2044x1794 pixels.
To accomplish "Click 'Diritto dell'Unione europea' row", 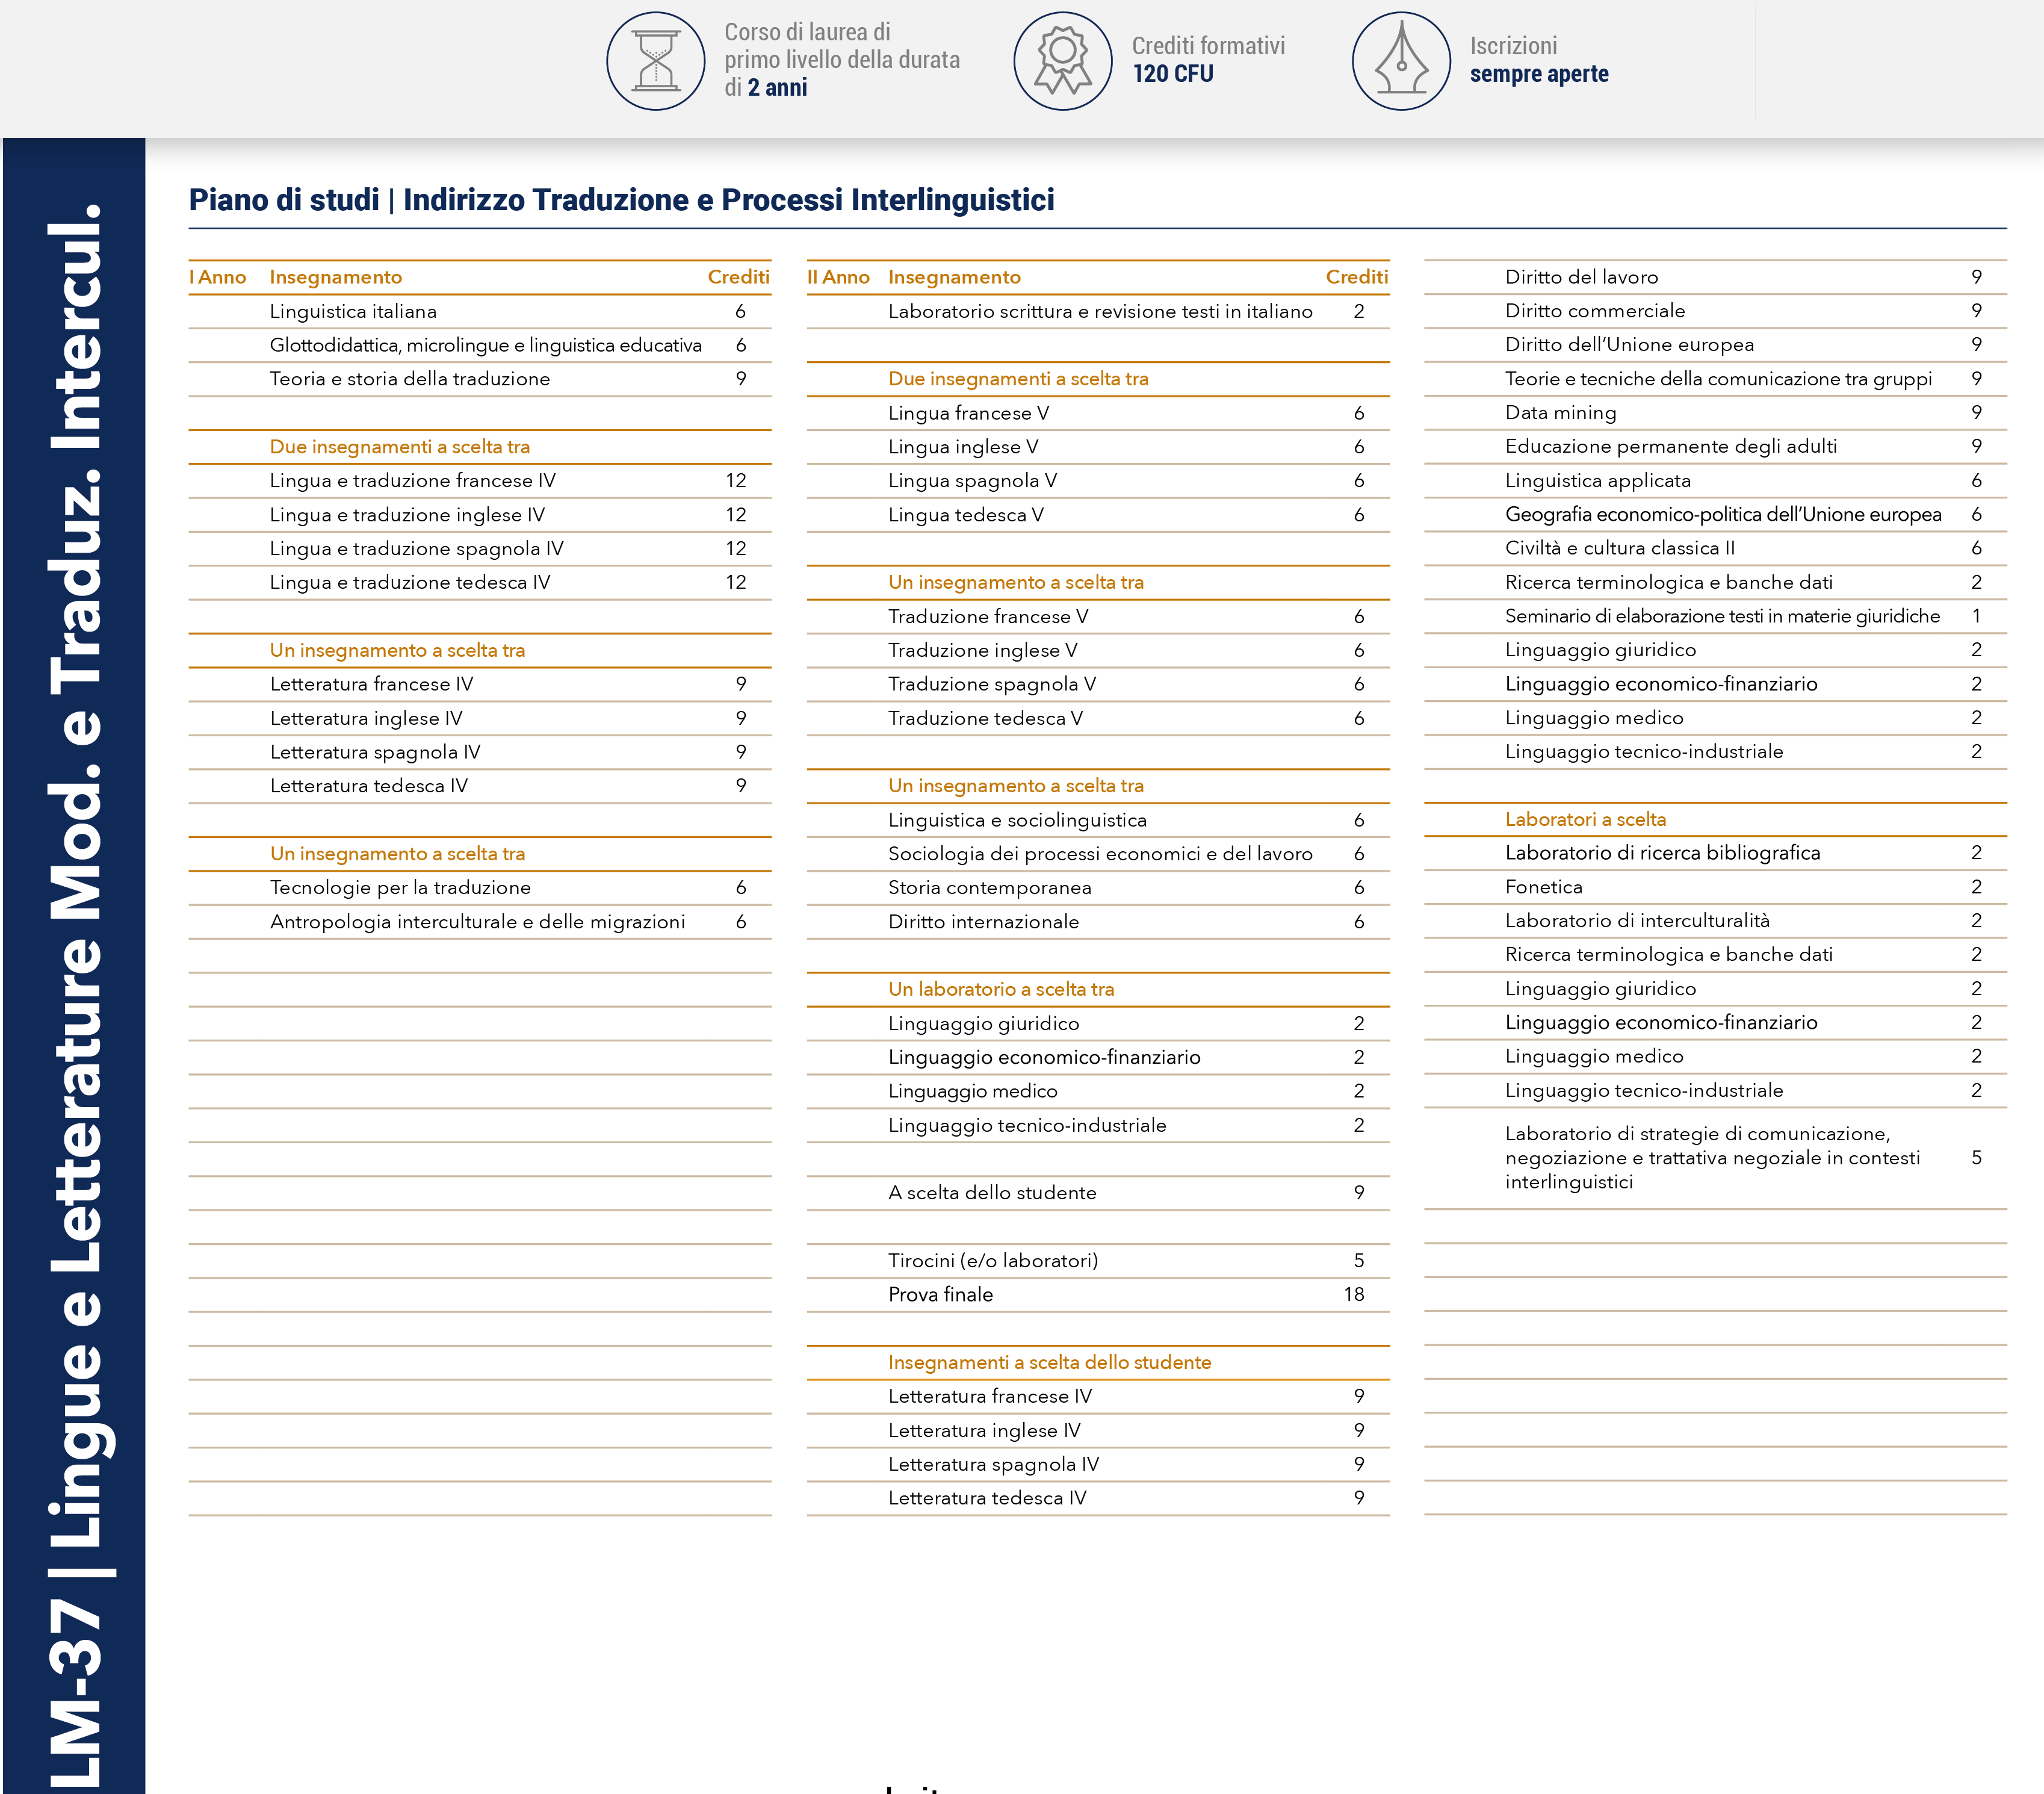I will (1715, 345).
